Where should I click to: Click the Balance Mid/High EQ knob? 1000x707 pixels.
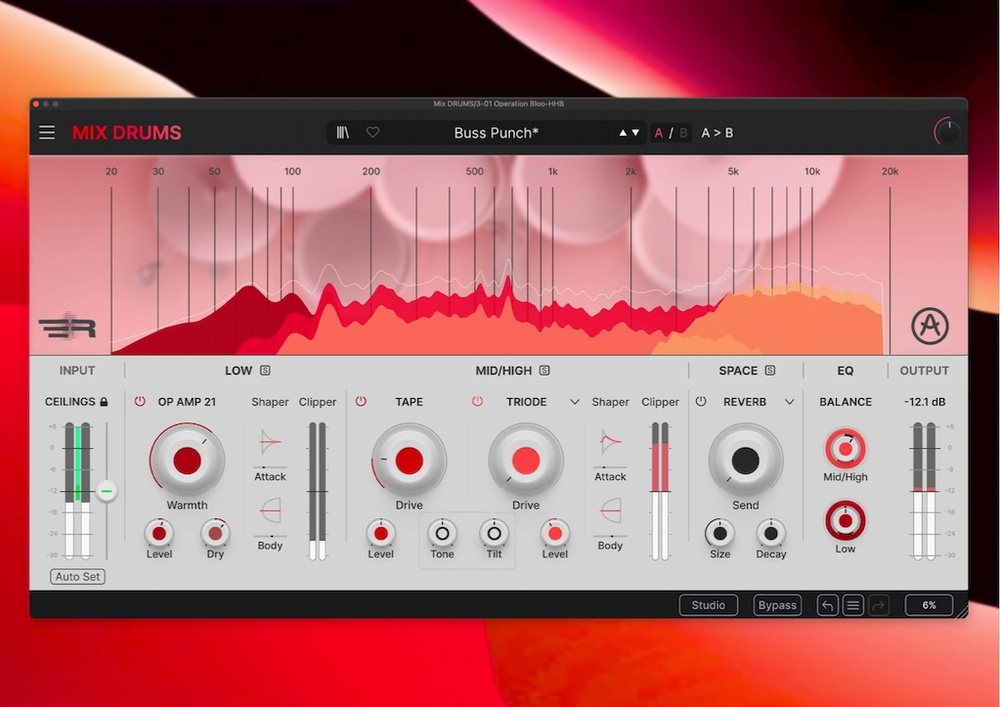(x=845, y=449)
